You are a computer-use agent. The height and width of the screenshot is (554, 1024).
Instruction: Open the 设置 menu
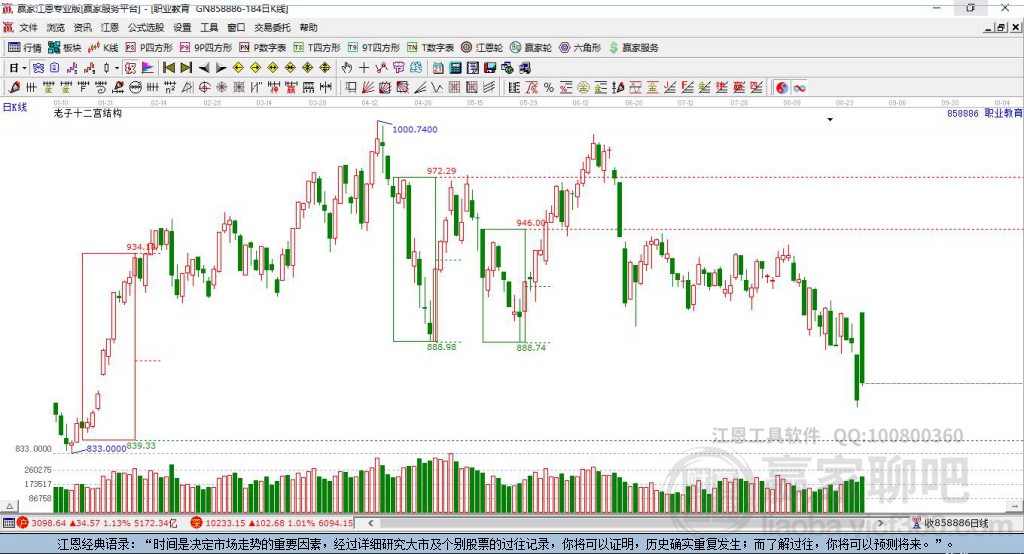[182, 27]
